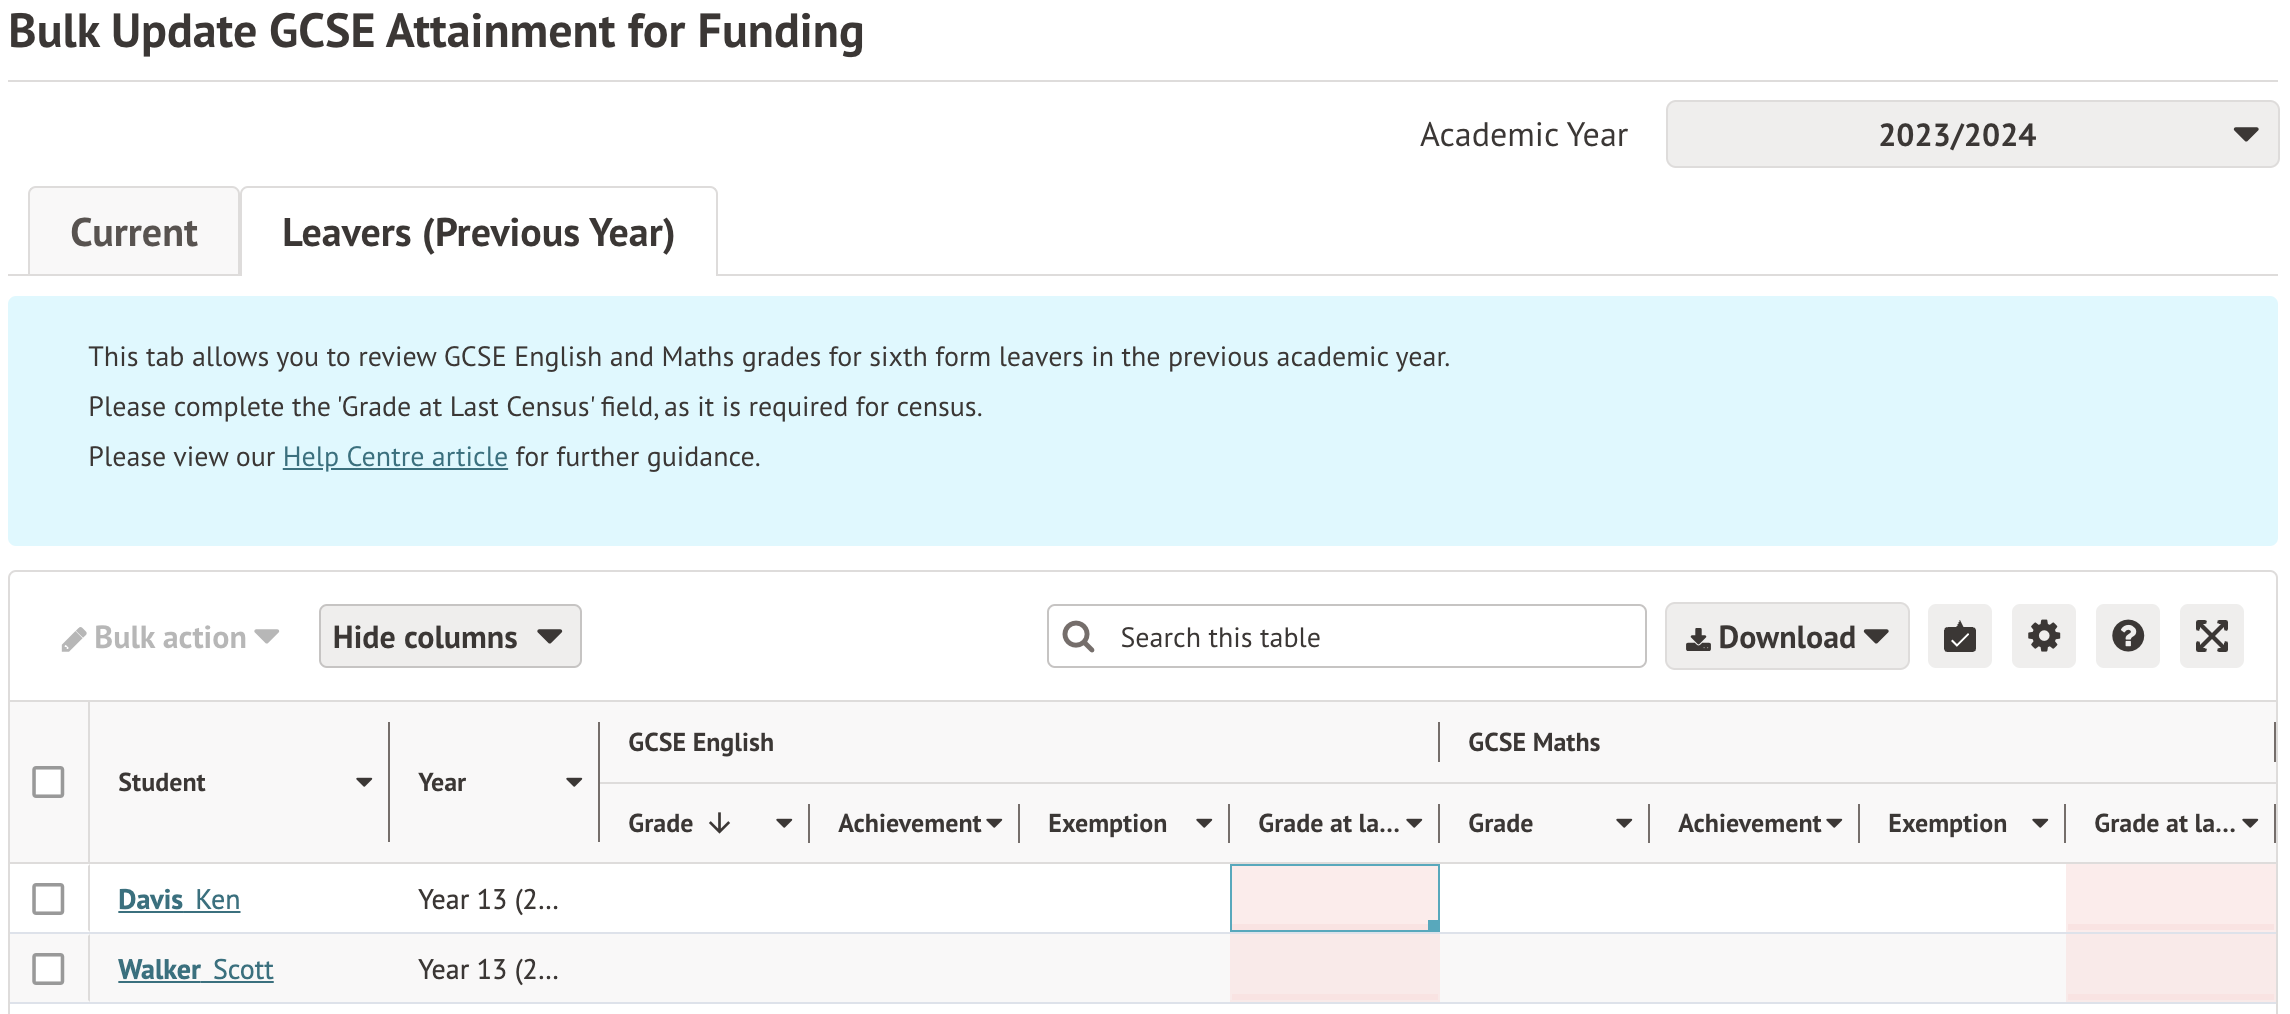Tick the checkbox for Davis Ken
The width and height of the screenshot is (2290, 1014).
[x=48, y=899]
